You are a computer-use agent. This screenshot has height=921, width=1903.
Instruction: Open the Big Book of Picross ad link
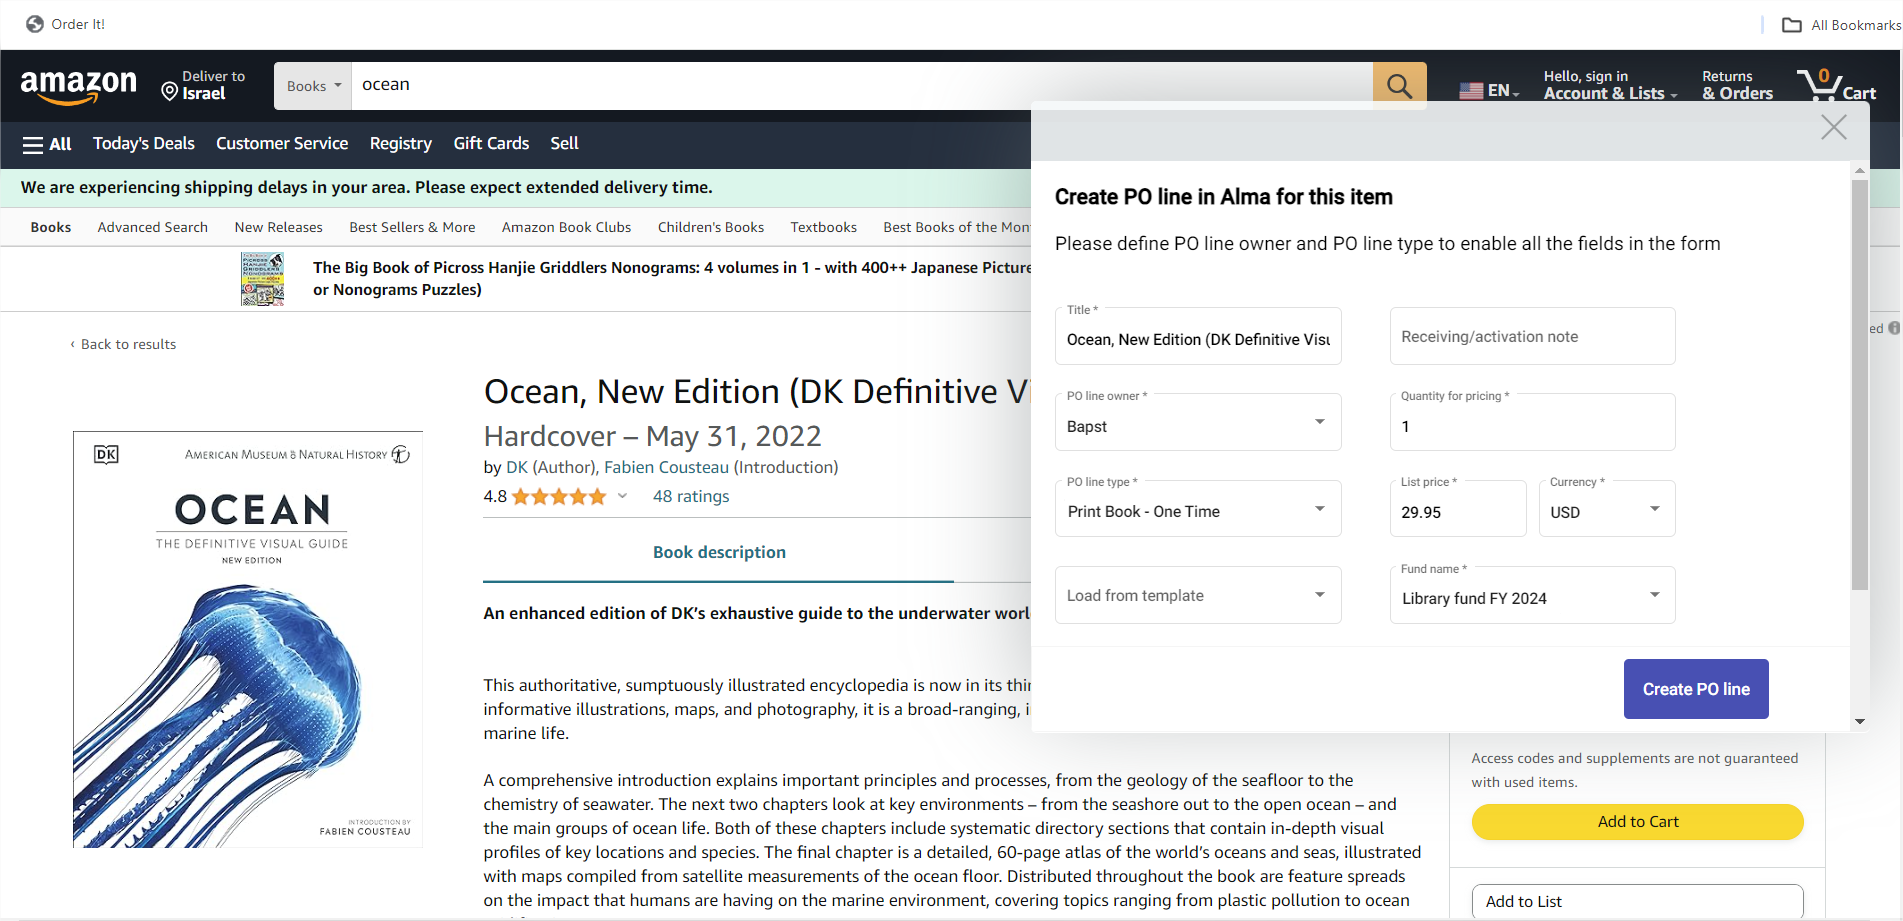pyautogui.click(x=671, y=279)
